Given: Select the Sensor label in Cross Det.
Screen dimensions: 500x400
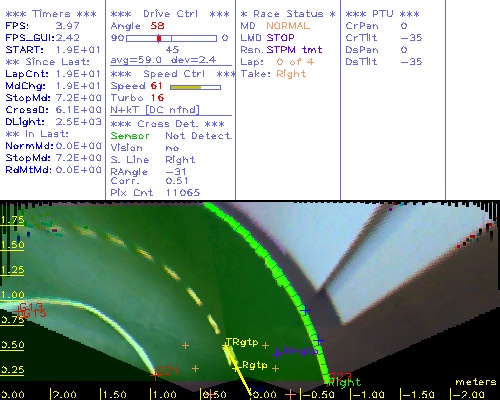Looking at the screenshot, I should (130, 136).
